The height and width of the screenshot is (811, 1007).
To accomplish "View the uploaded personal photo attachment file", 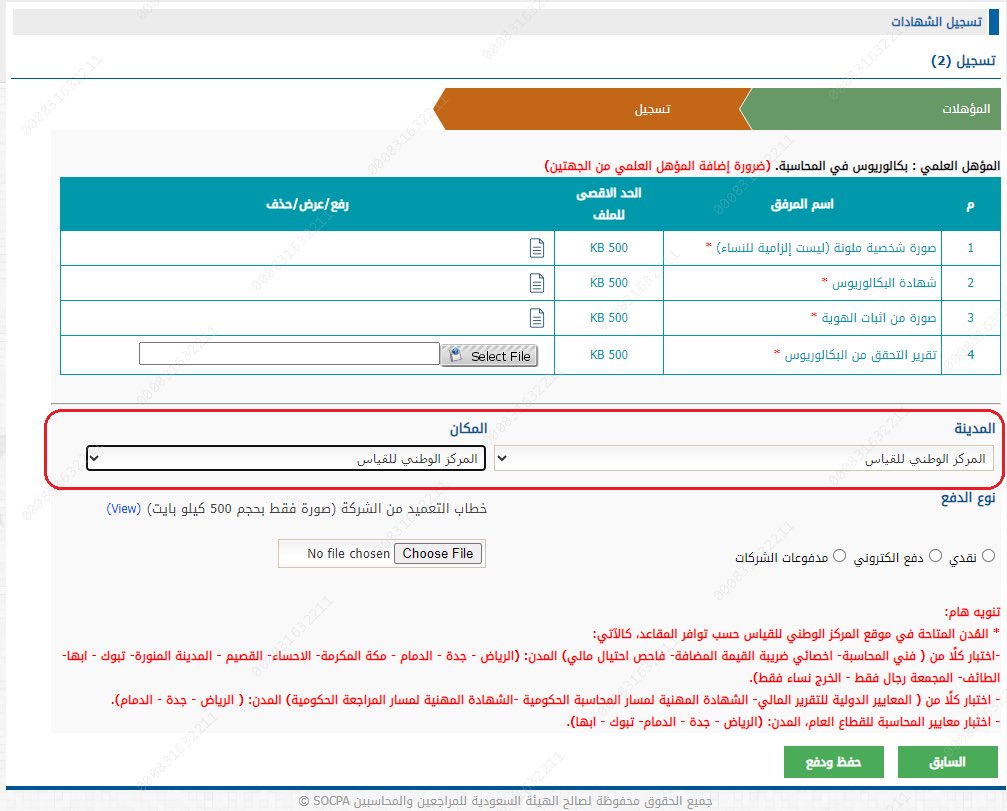I will (537, 247).
